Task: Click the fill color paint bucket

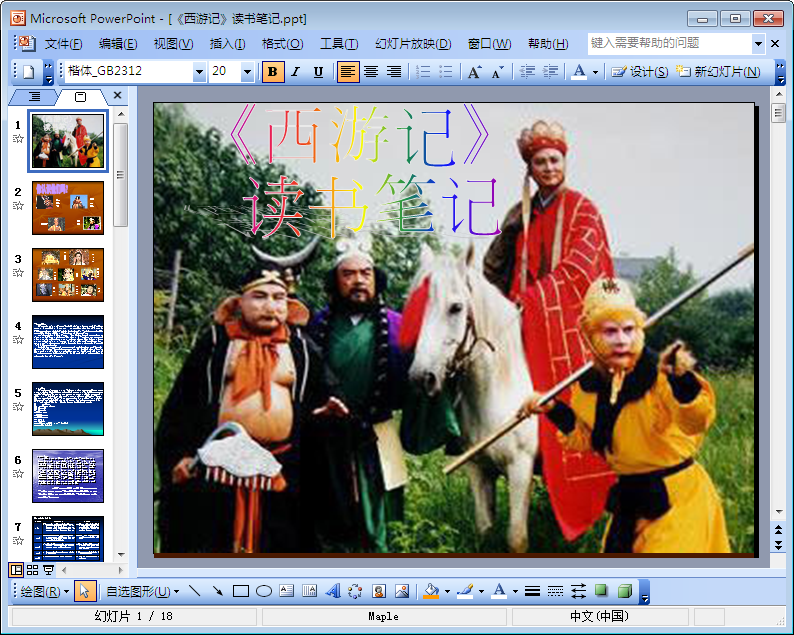Action: pyautogui.click(x=431, y=591)
